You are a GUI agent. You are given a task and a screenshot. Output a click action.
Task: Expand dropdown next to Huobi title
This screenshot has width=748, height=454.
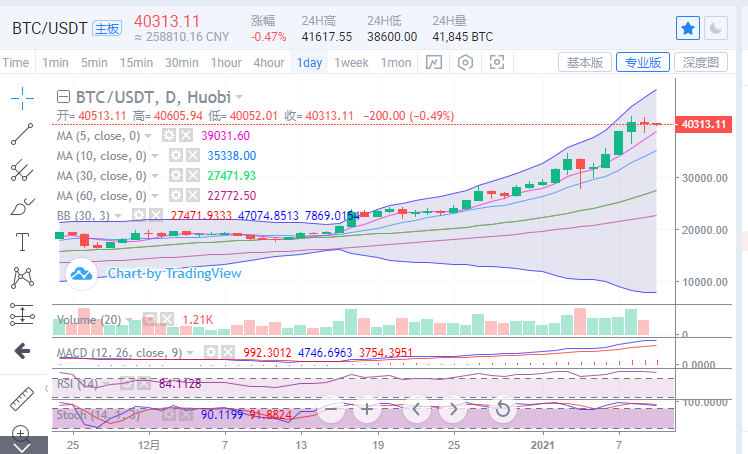[x=239, y=97]
